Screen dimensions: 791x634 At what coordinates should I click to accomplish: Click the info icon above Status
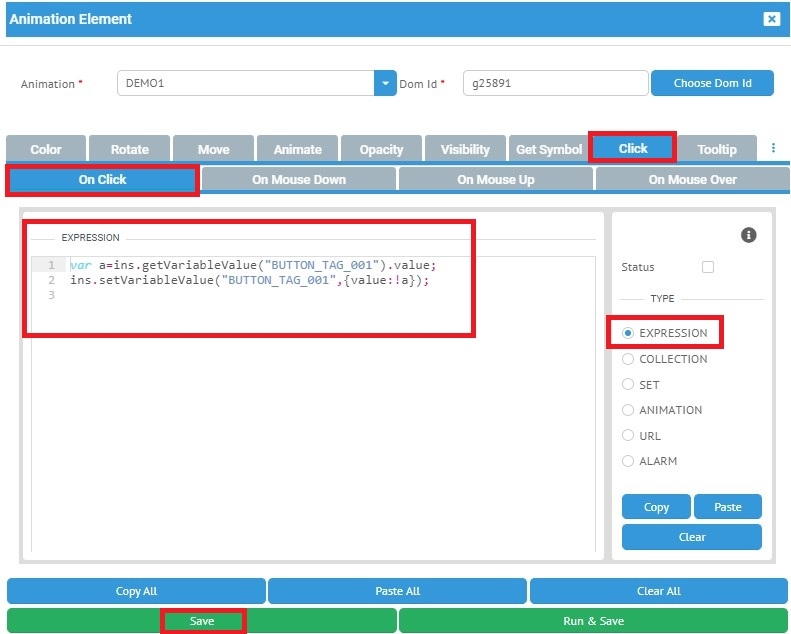click(x=748, y=235)
